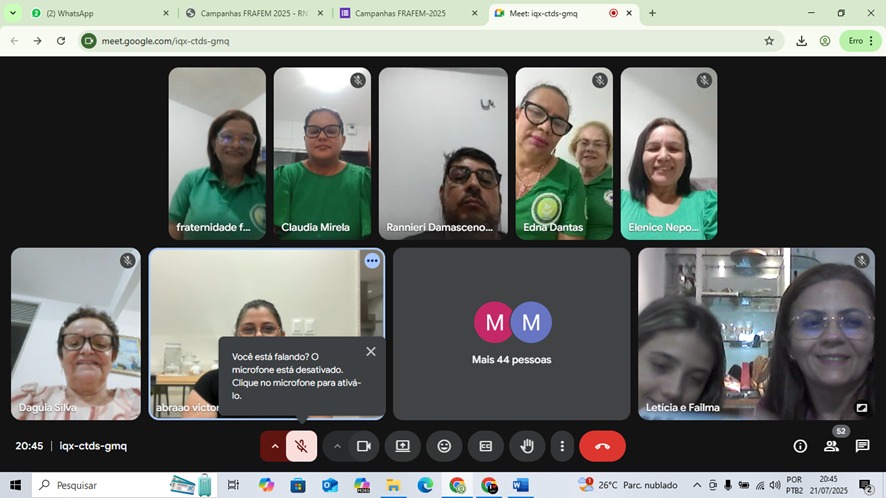Open the chat with everyone icon
The image size is (886, 498).
coord(862,446)
